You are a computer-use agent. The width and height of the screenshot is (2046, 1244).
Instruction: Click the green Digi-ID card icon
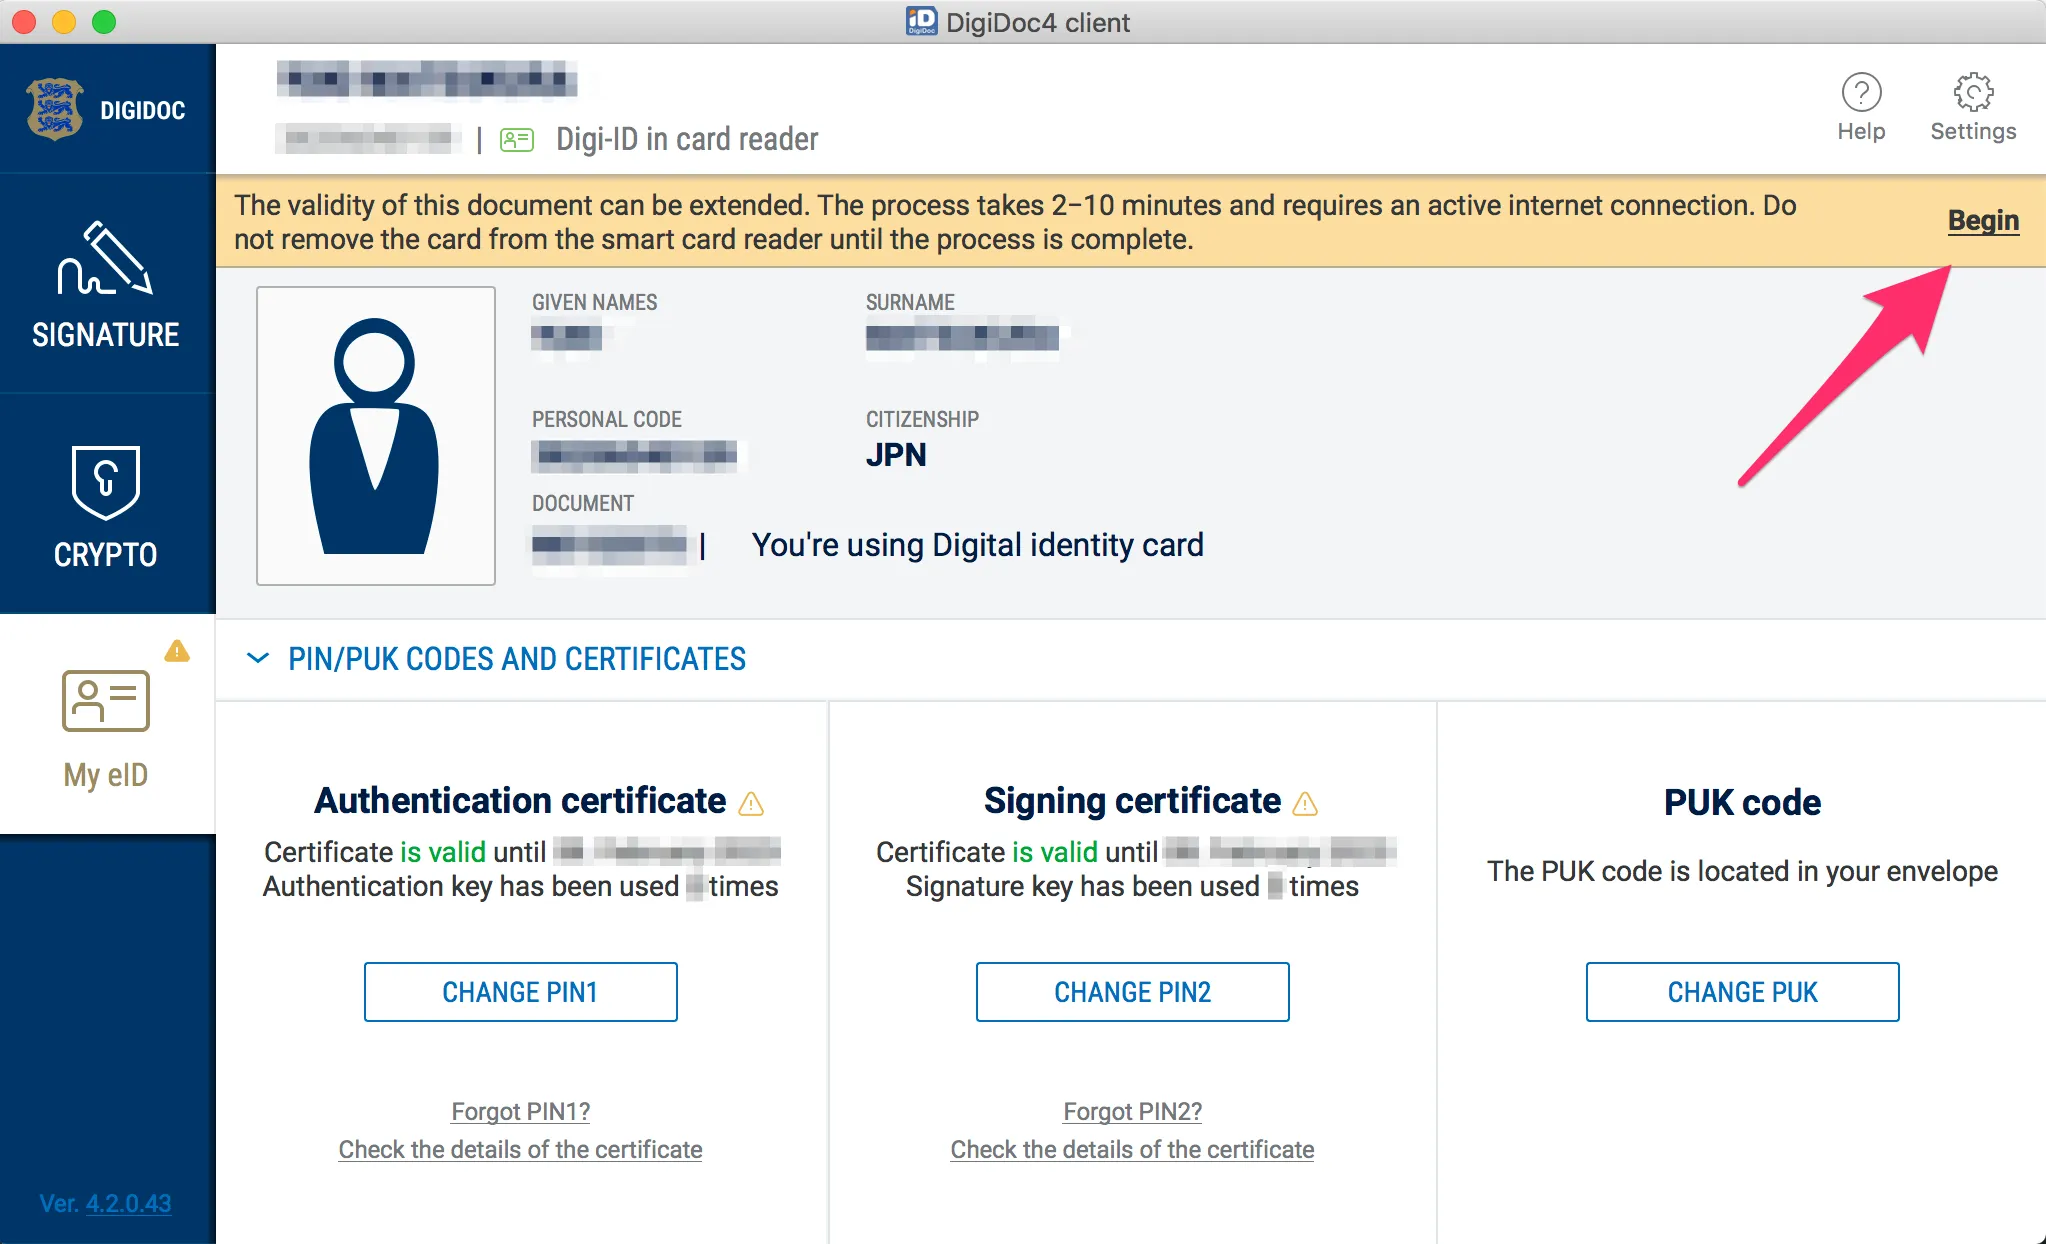(x=517, y=140)
